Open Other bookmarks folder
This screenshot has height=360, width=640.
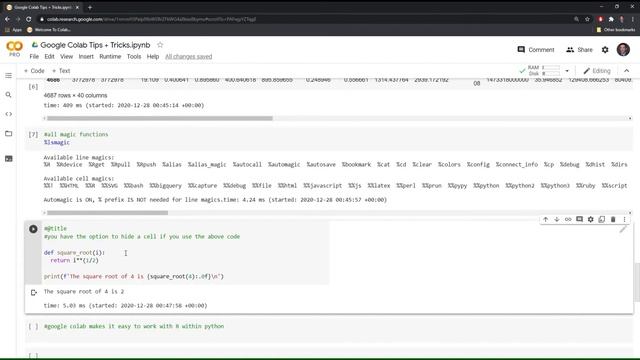pos(616,30)
